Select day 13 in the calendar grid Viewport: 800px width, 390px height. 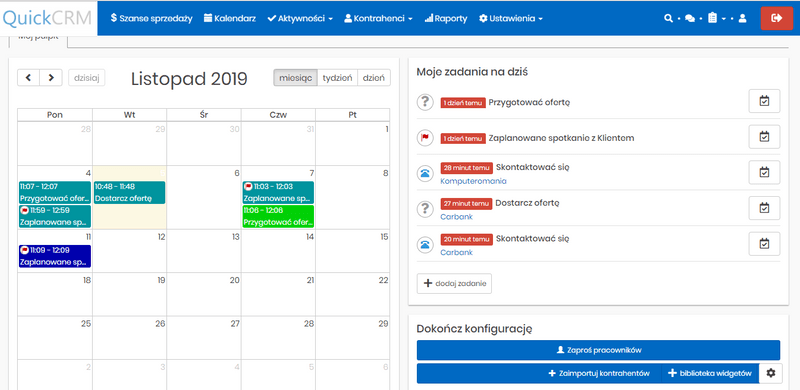tap(204, 251)
